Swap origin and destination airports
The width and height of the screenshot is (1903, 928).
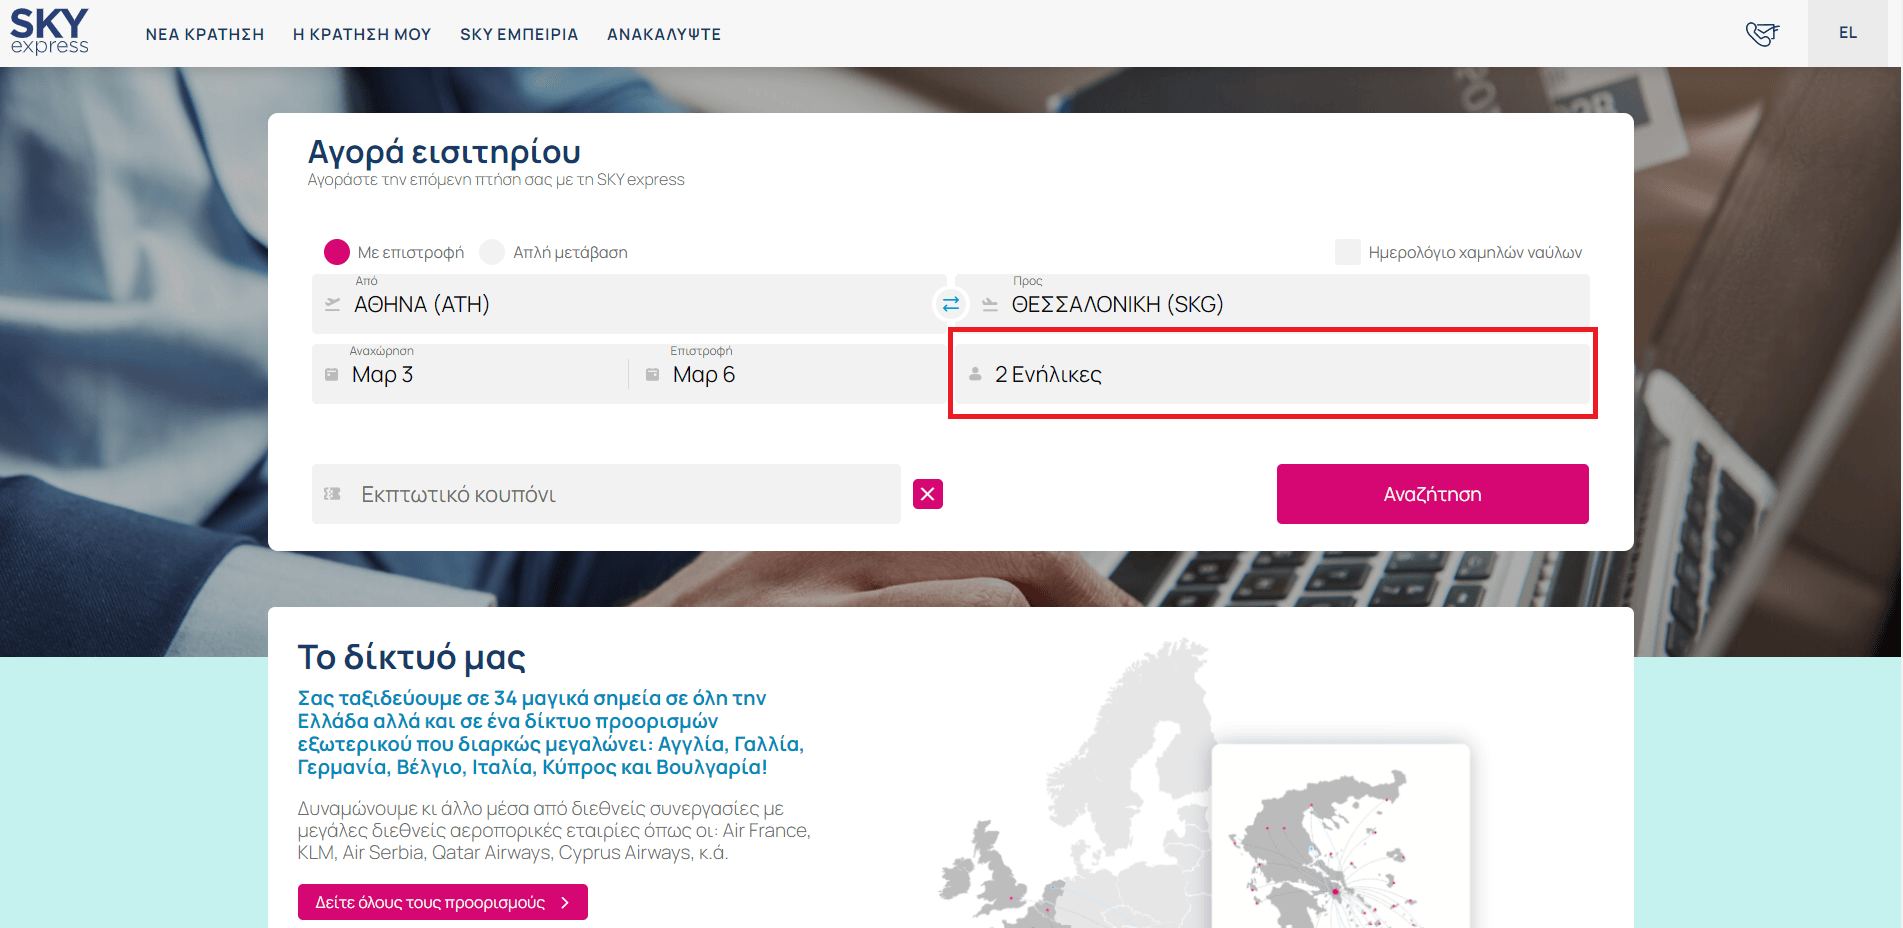pyautogui.click(x=950, y=303)
